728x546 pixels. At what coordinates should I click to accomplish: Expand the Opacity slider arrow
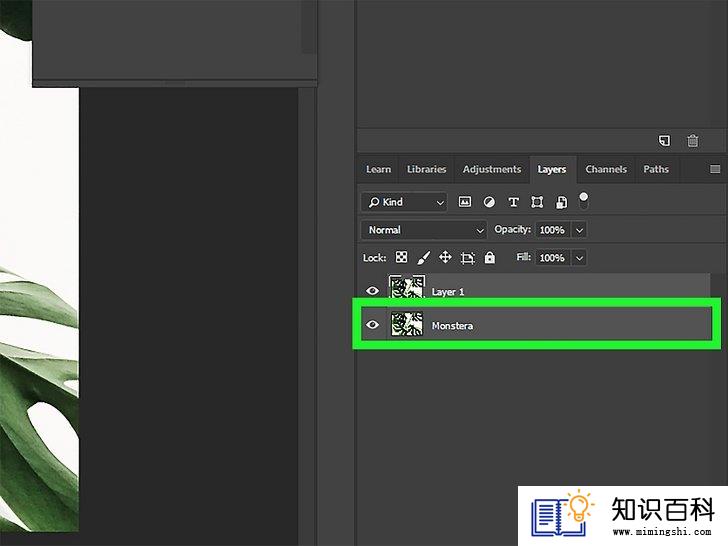(x=579, y=230)
